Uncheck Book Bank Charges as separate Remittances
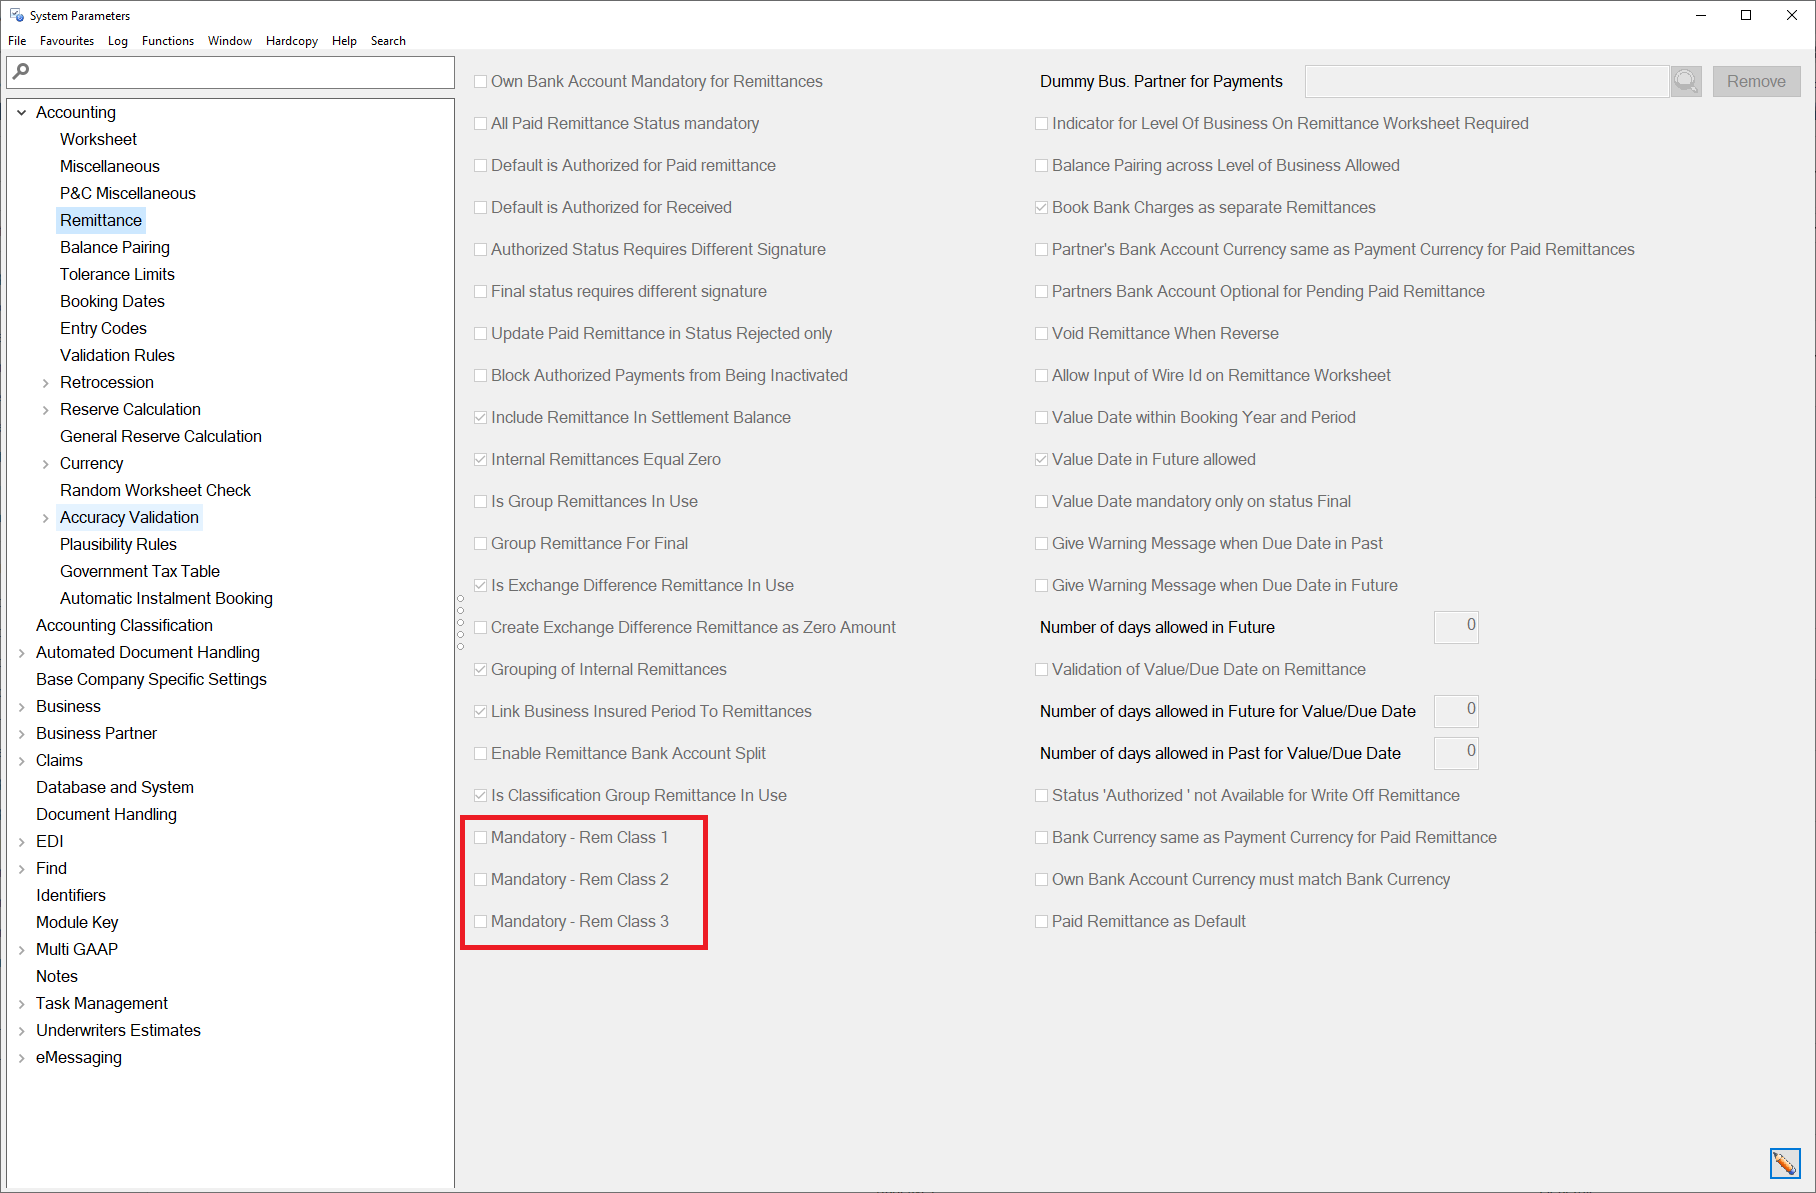Screen dimensions: 1816x1193 point(1041,207)
